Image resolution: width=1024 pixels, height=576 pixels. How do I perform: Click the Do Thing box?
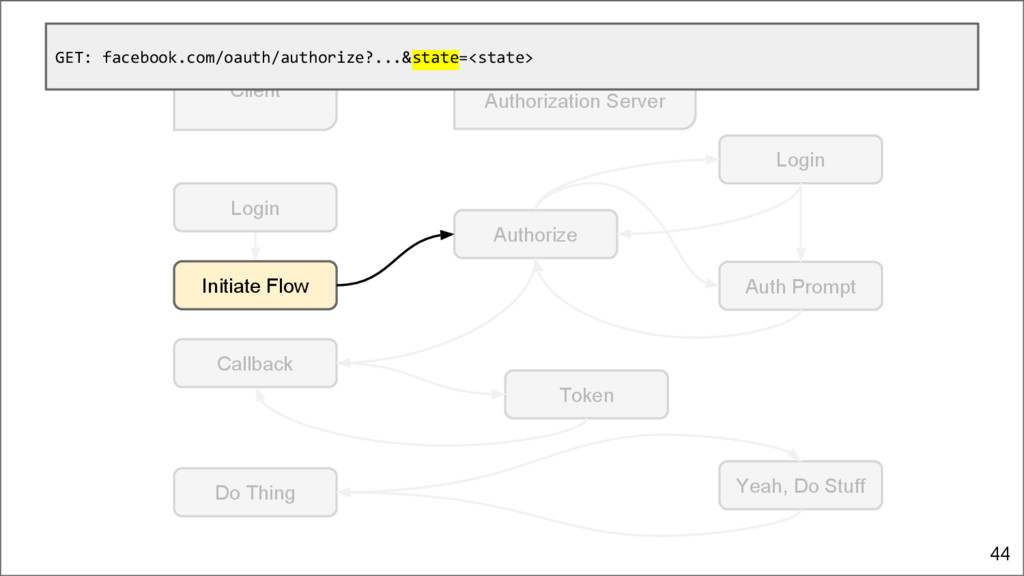pyautogui.click(x=255, y=492)
